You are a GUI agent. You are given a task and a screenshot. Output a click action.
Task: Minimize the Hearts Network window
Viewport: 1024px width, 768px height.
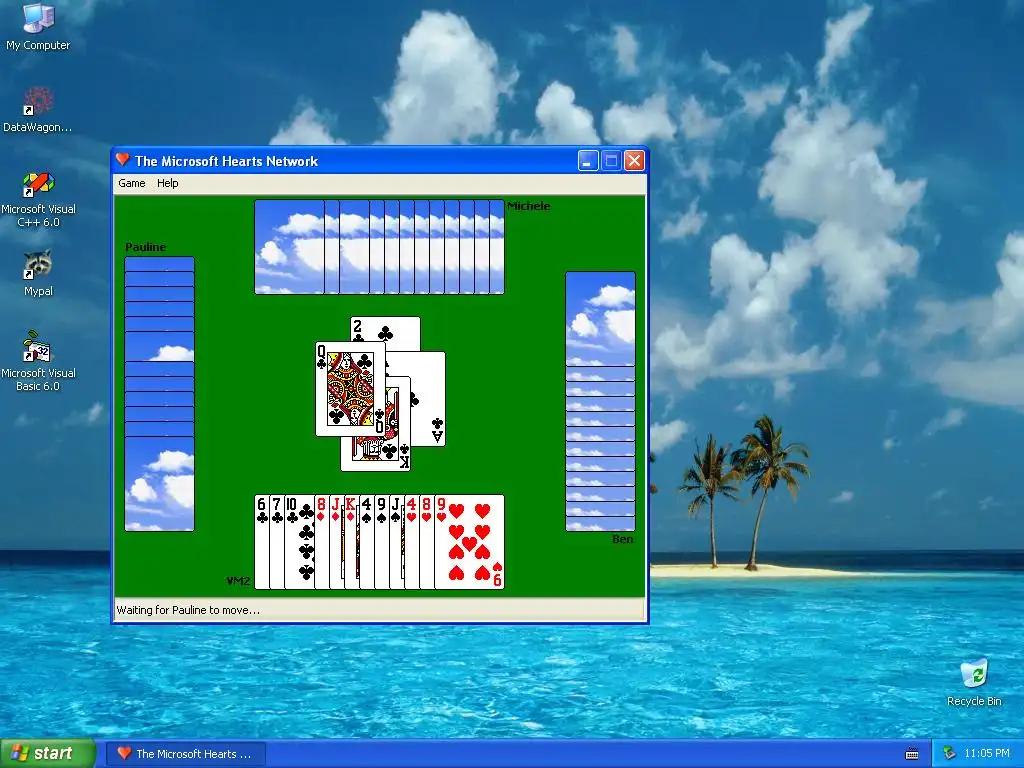(x=588, y=161)
